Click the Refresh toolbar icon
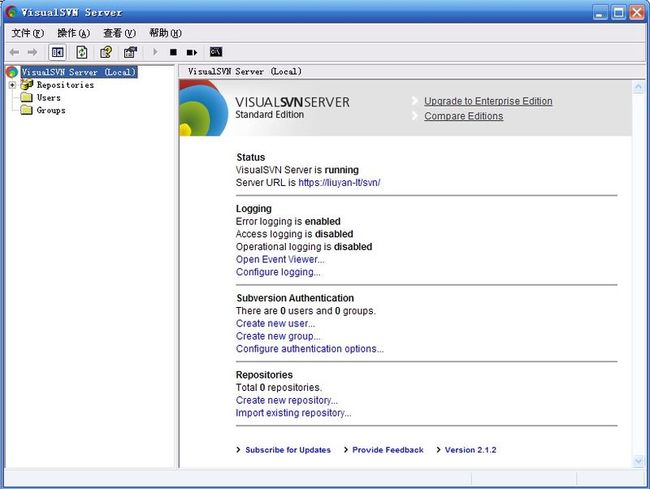This screenshot has width=650, height=489. [x=82, y=52]
